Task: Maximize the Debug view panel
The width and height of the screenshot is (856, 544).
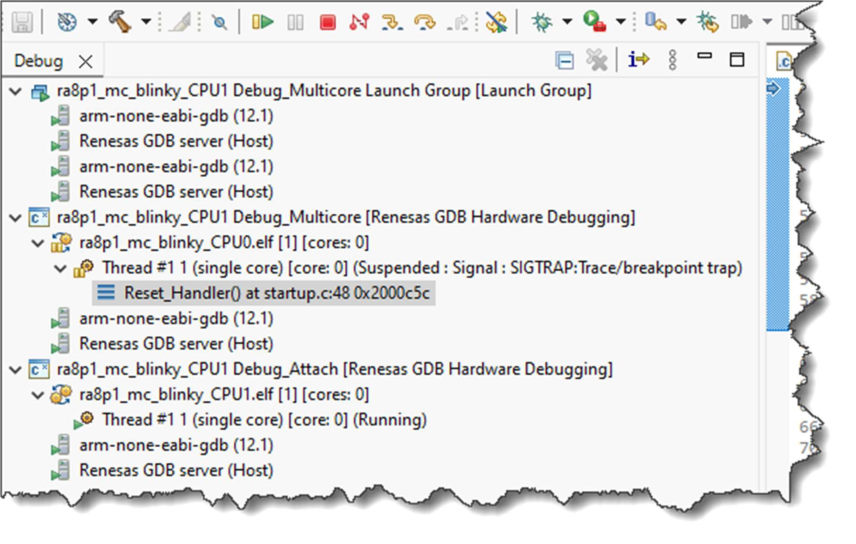Action: tap(737, 59)
